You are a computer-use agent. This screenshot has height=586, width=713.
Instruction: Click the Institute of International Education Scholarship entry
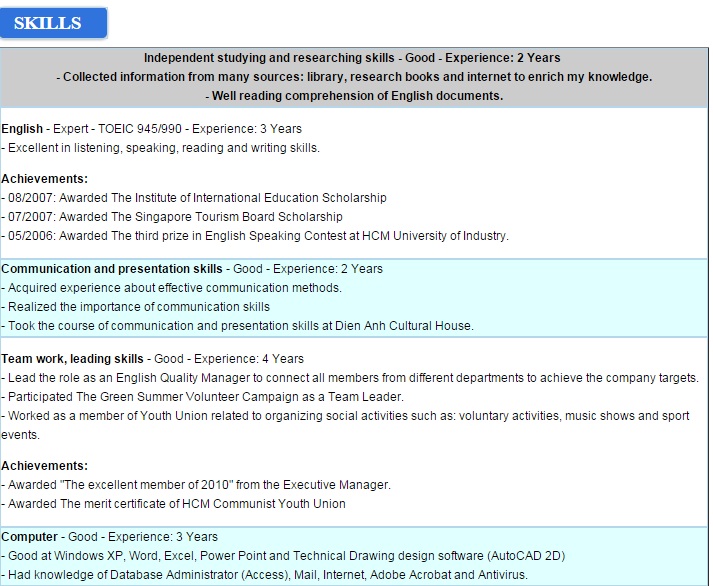(194, 198)
